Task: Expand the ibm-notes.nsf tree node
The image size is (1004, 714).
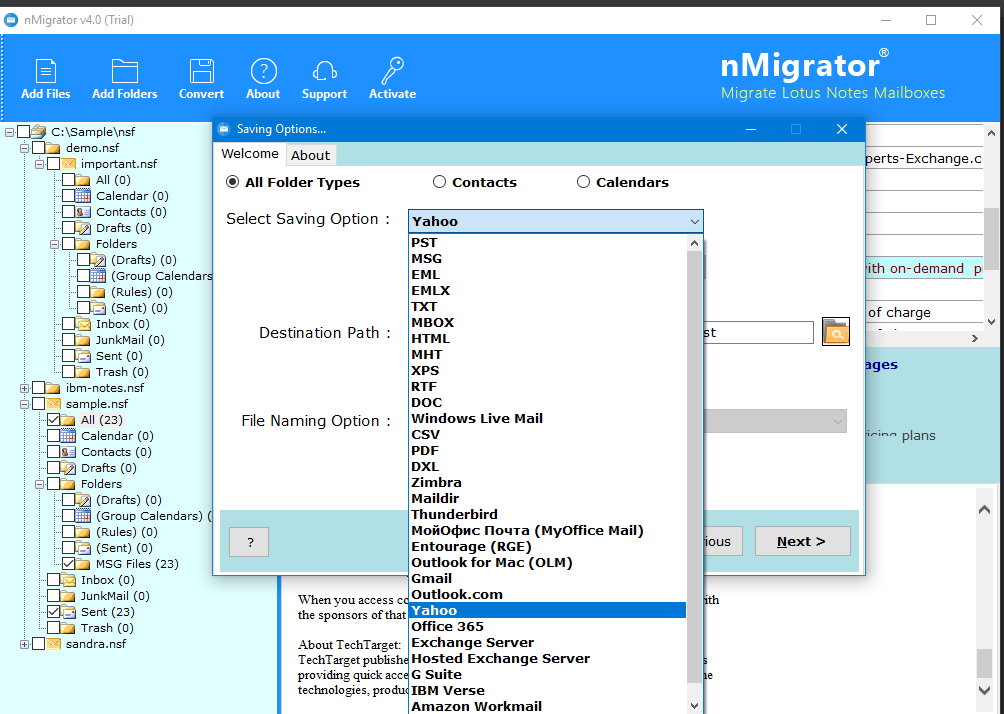Action: click(x=24, y=388)
